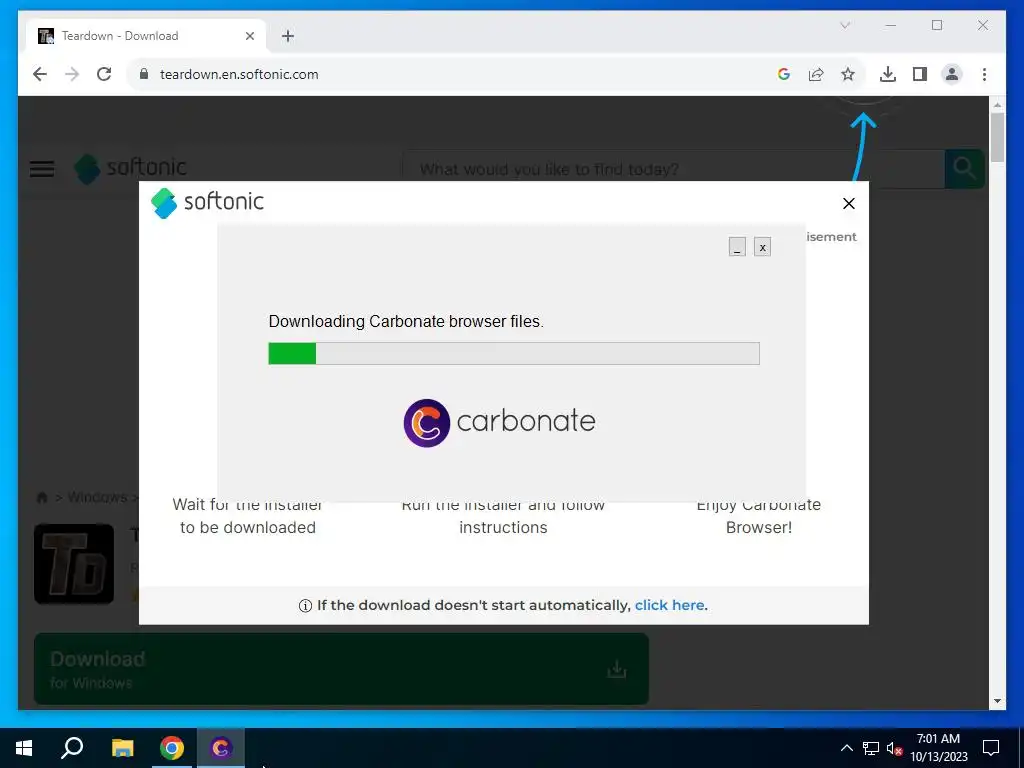Click the page scrollbar up arrow
This screenshot has width=1024, height=768.
pyautogui.click(x=997, y=104)
